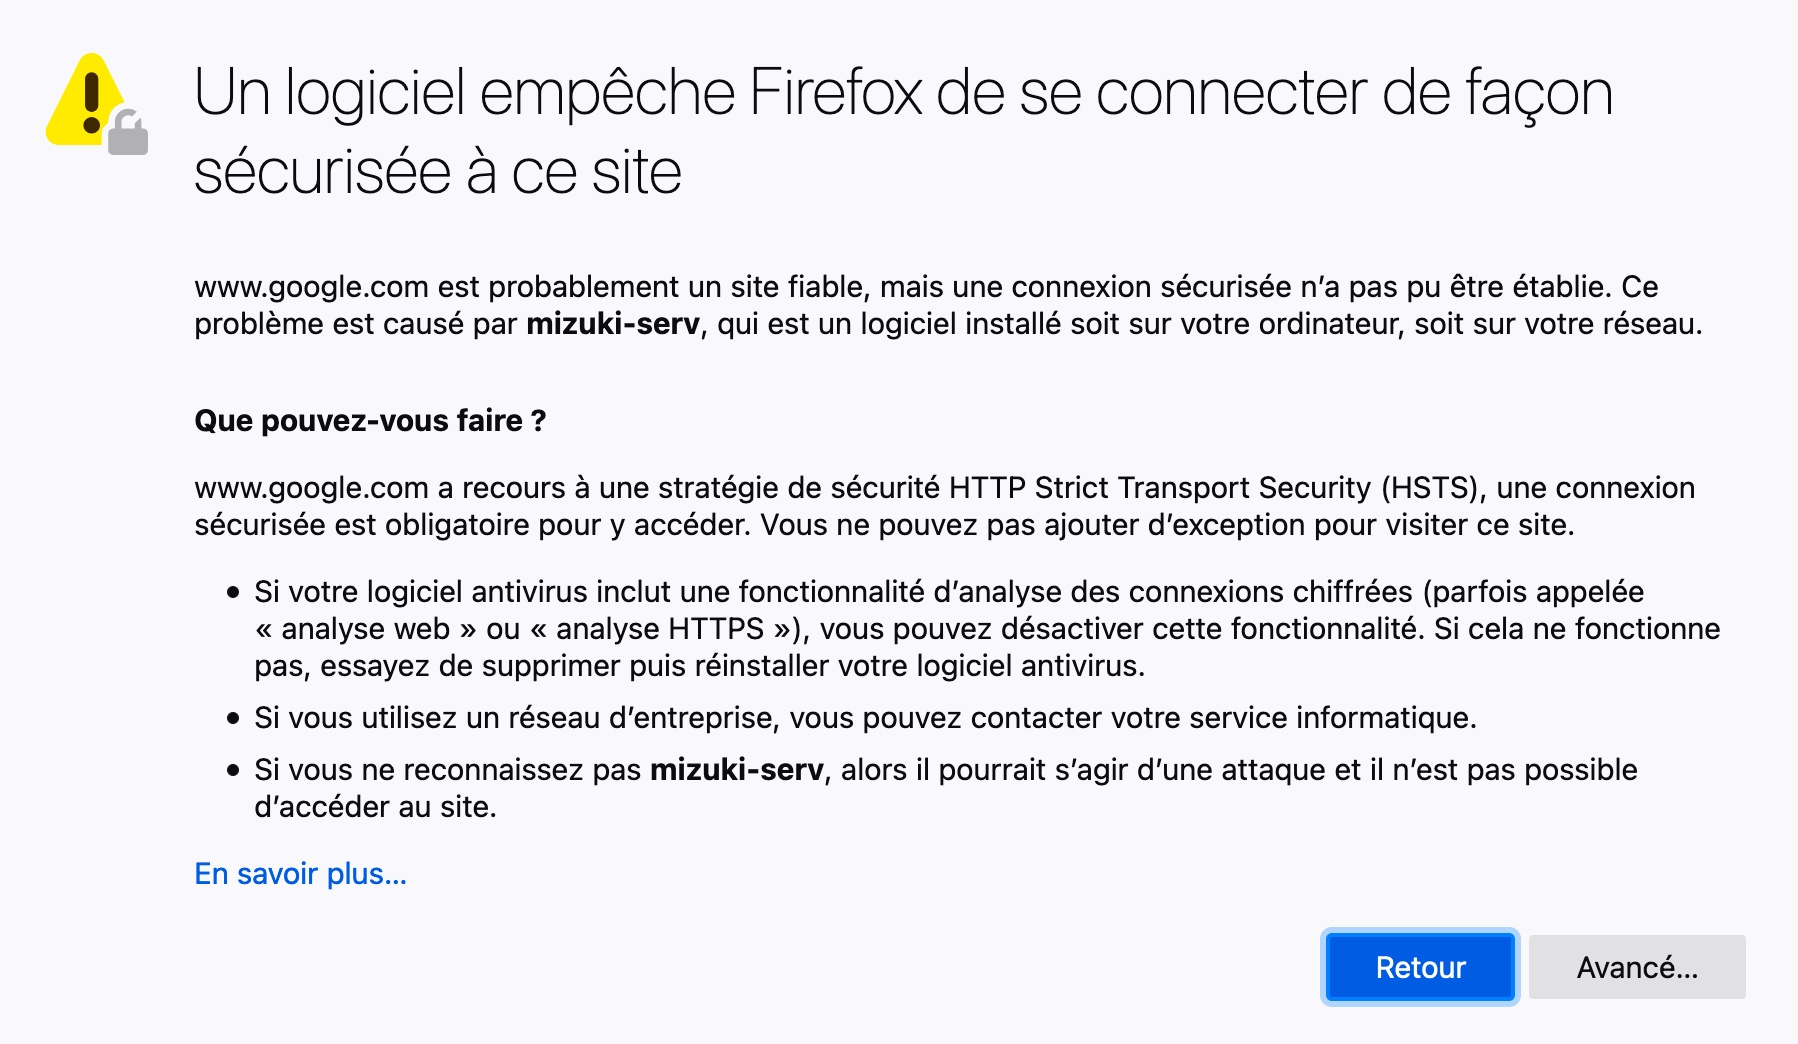Open the En savoir plus… link
Viewport: 1798px width, 1044px height.
point(300,874)
